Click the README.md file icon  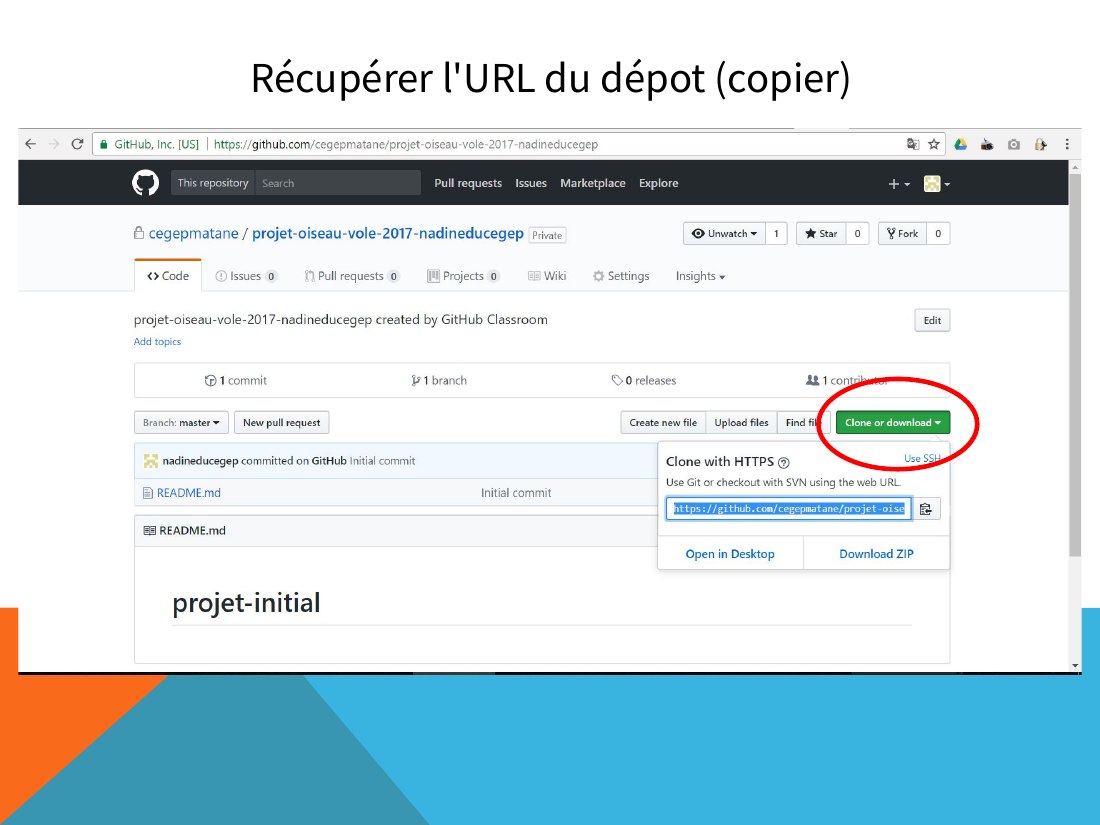[148, 493]
